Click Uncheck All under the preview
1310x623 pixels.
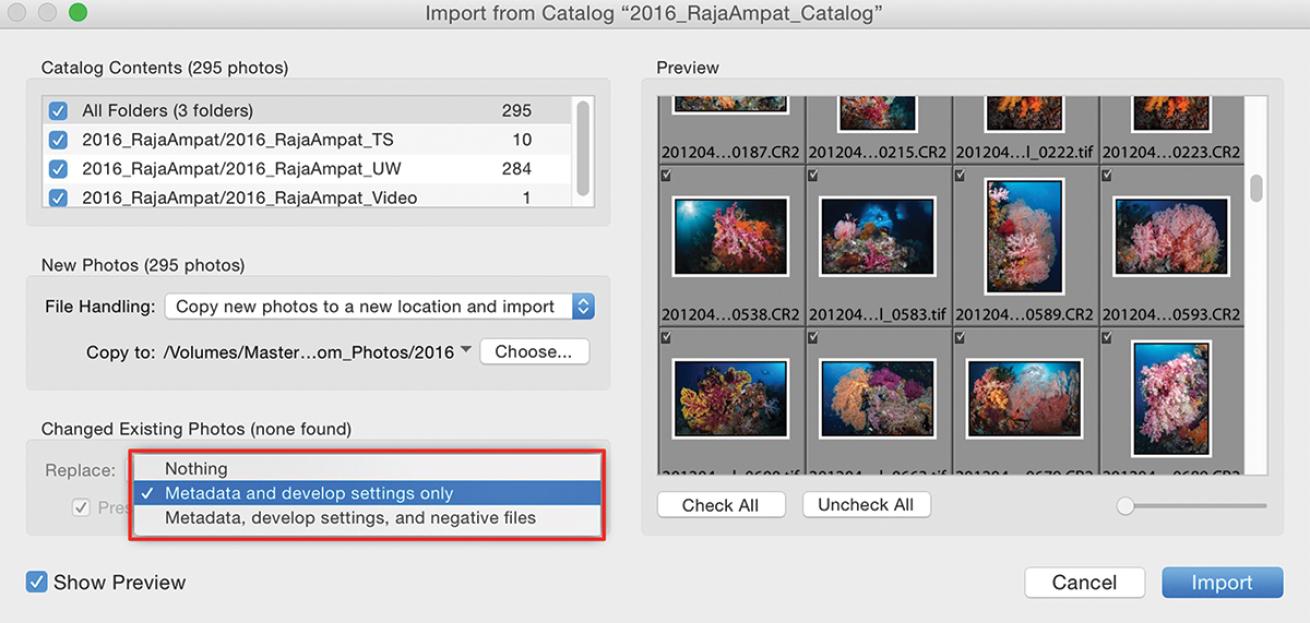click(866, 505)
